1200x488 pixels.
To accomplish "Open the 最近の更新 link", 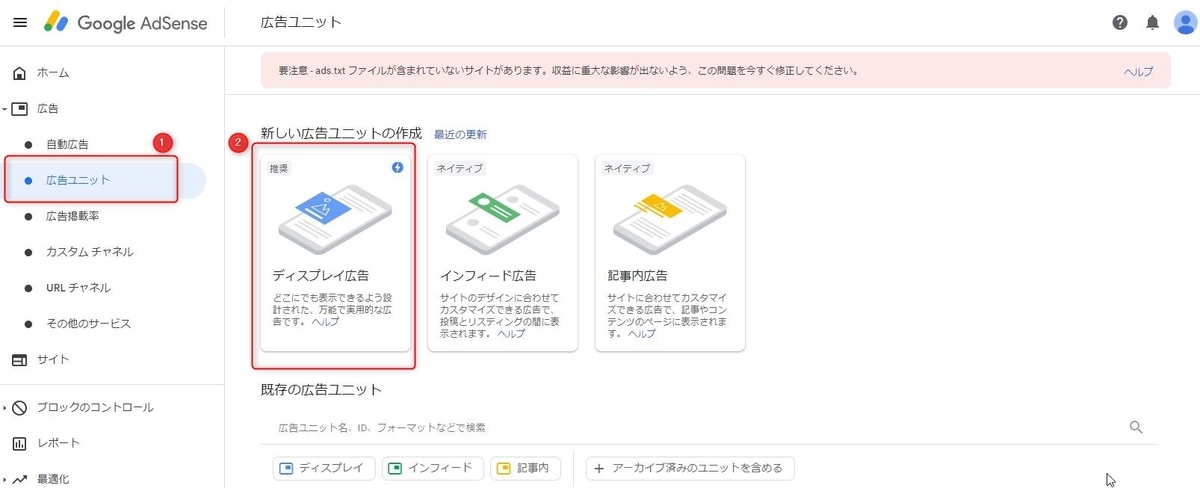I will (x=460, y=134).
